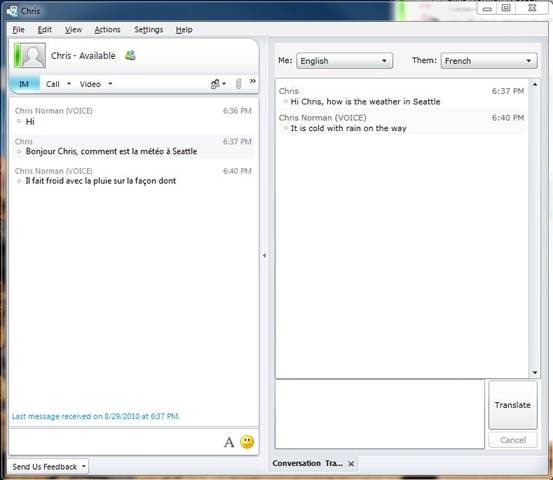
Task: Click the 6:36 PM timestamp in the IM pane
Action: pos(237,111)
